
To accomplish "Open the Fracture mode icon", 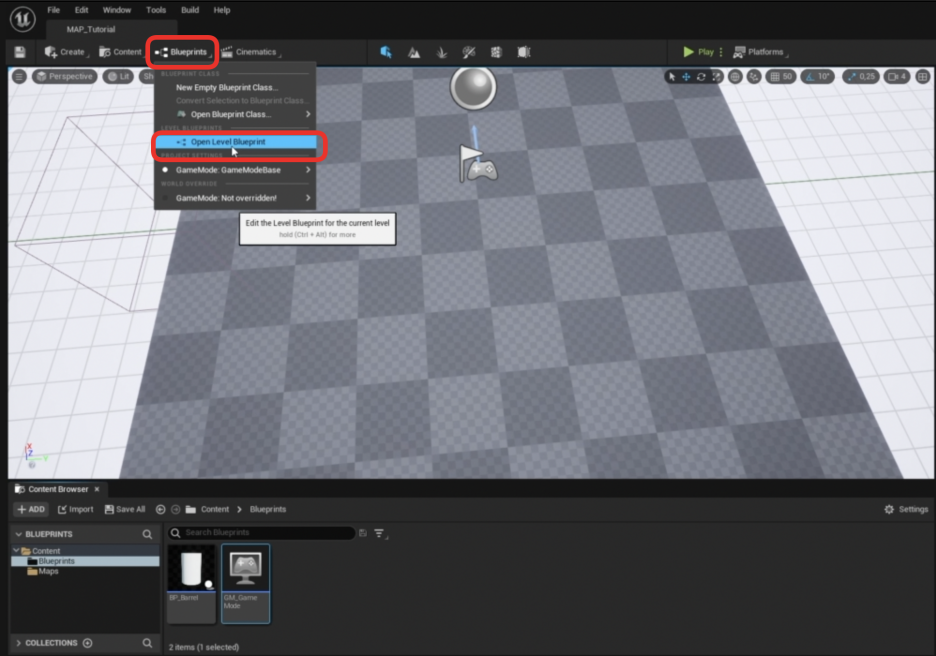I will point(496,53).
